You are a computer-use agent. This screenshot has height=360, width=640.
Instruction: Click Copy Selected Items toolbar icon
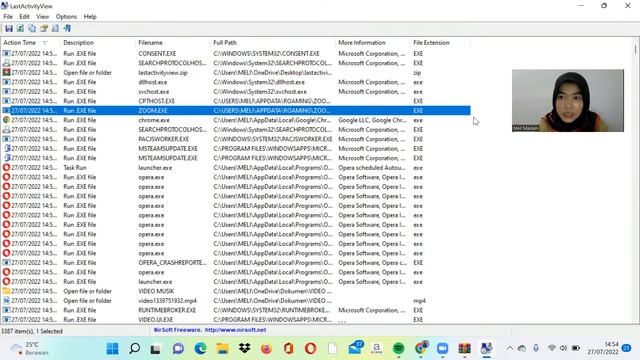coord(32,29)
